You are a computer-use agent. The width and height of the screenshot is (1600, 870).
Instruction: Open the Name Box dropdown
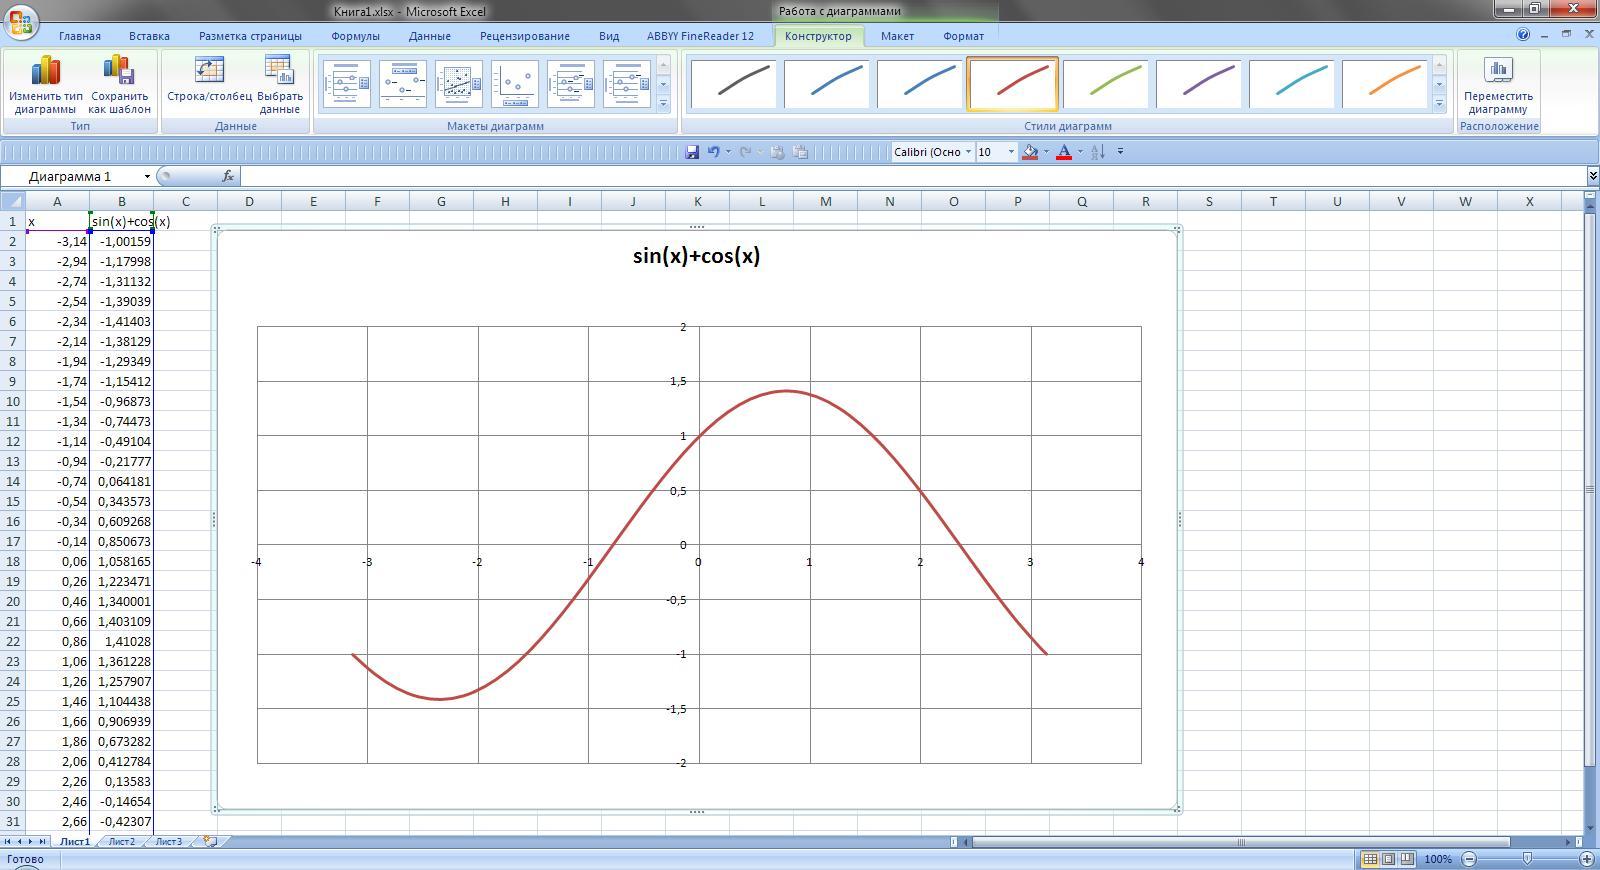[x=147, y=177]
